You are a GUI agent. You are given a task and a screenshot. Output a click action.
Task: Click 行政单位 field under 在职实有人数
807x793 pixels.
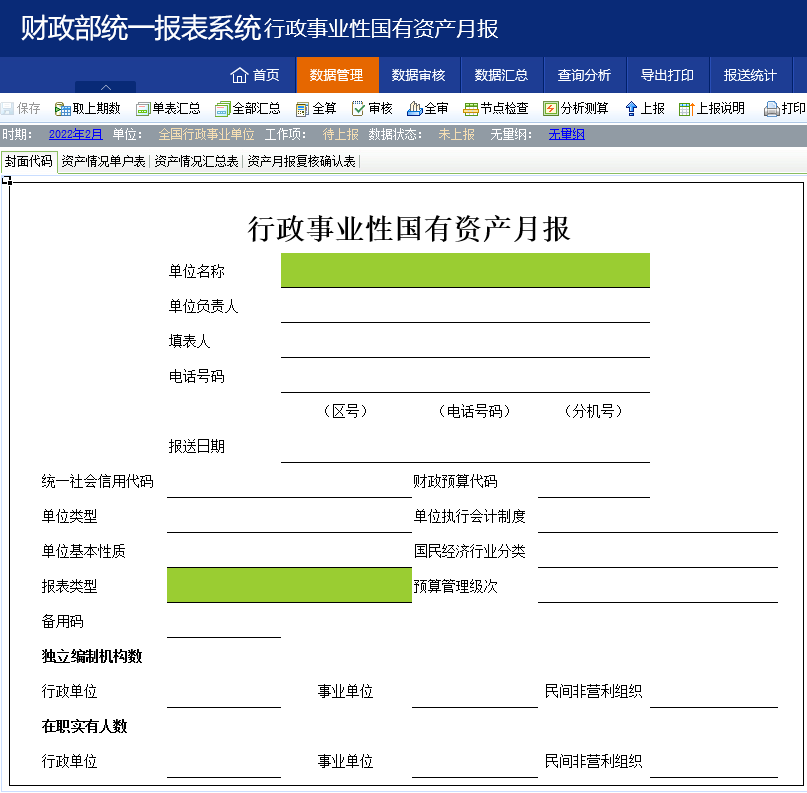point(224,761)
